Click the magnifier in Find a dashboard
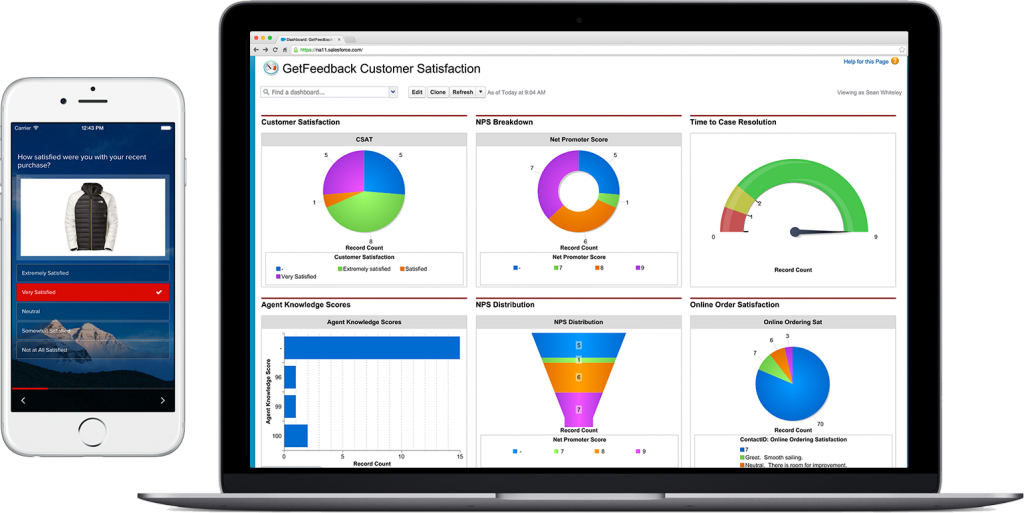Screen dimensions: 1024x513 coord(266,93)
